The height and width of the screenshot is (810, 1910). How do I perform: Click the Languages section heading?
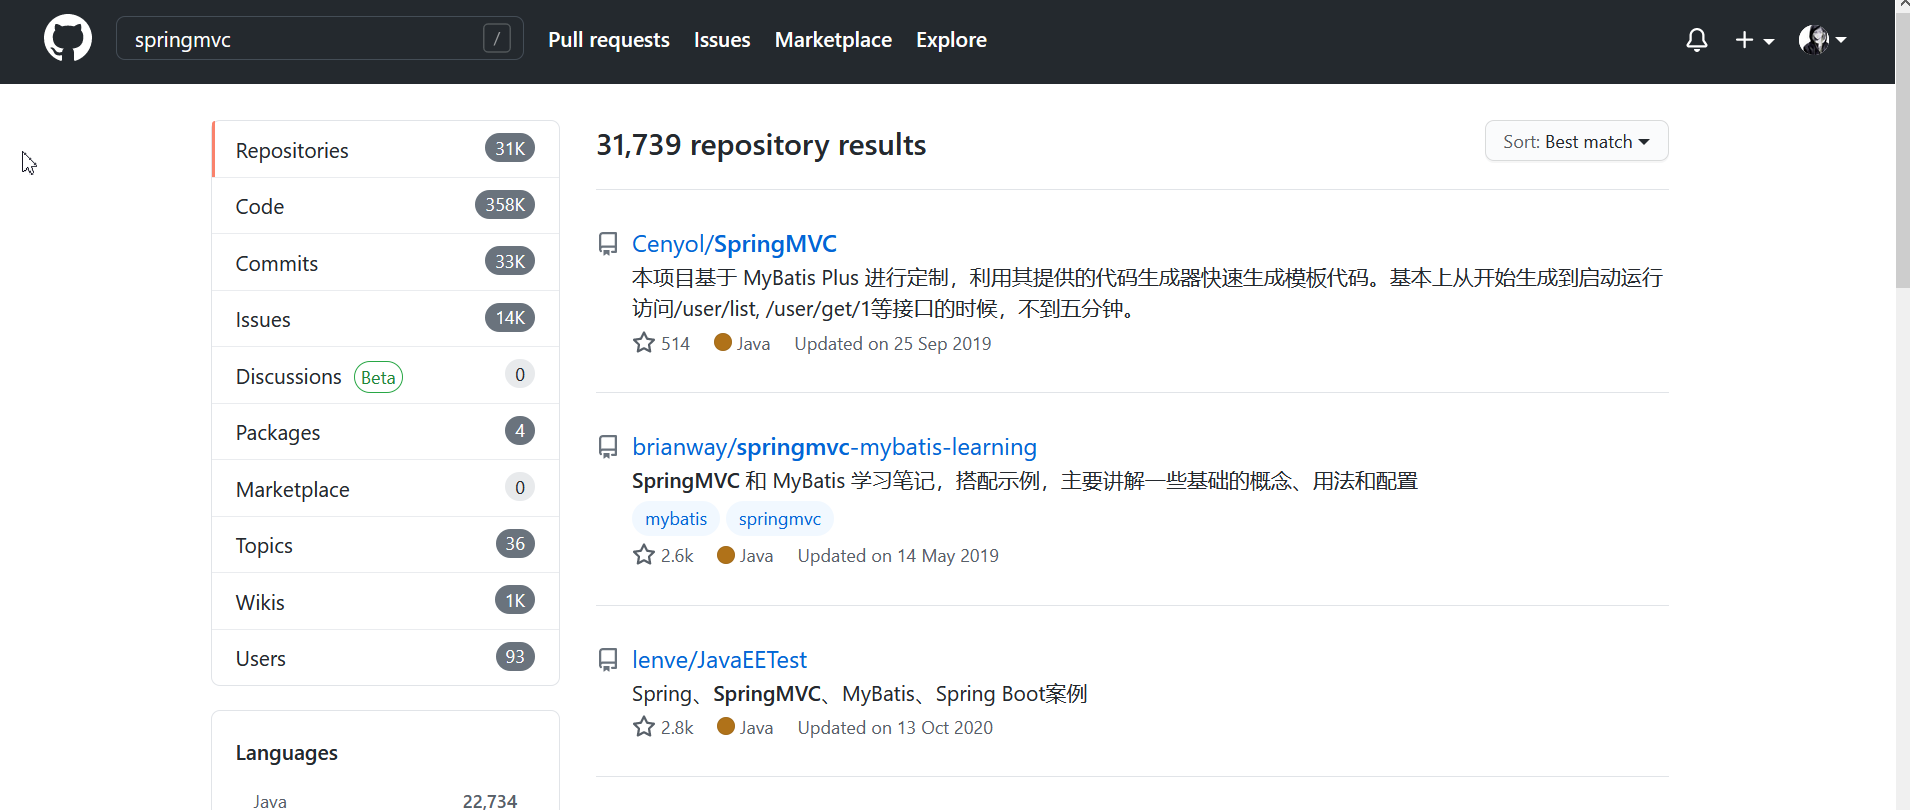(287, 753)
